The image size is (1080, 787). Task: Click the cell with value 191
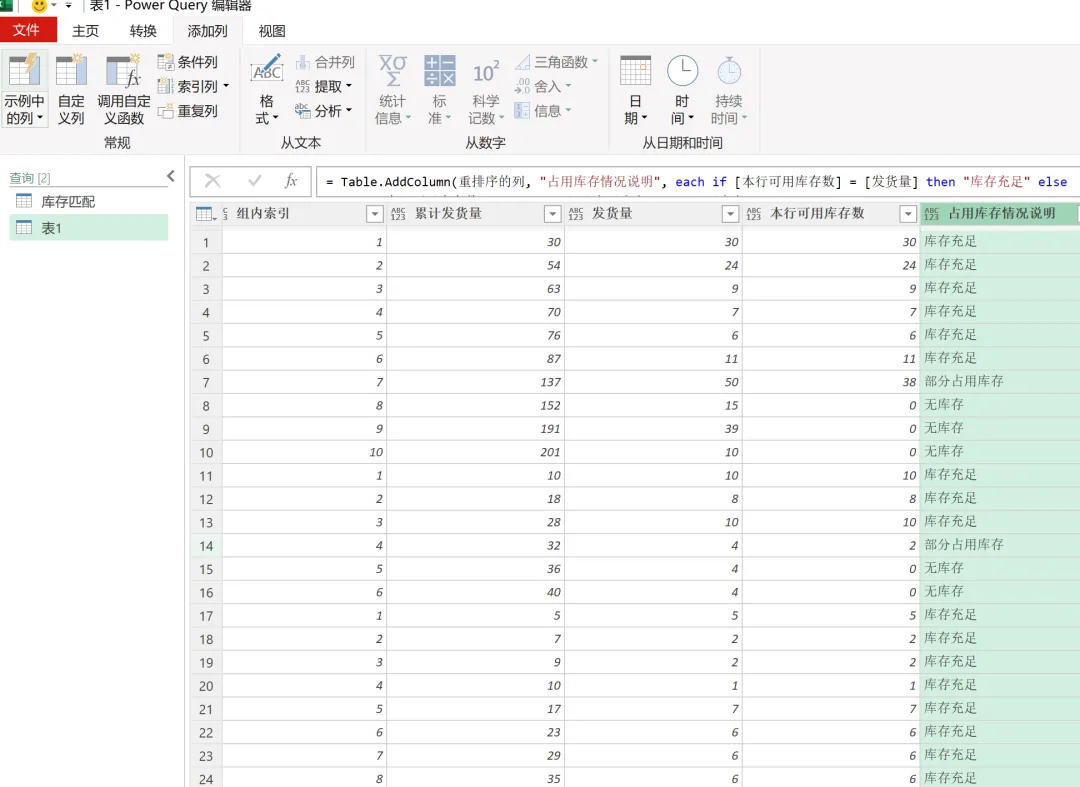(475, 428)
